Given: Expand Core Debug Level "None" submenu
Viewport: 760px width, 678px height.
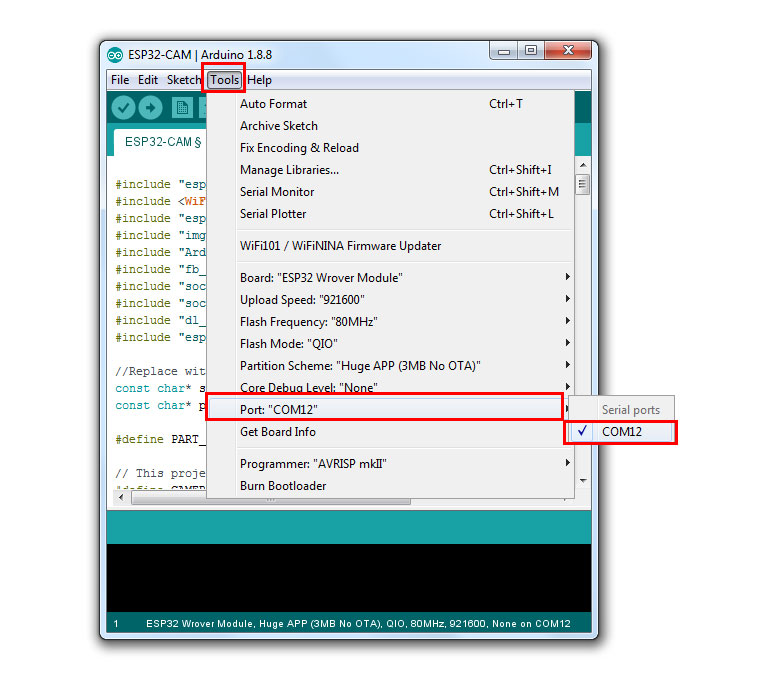Looking at the screenshot, I should coord(390,387).
